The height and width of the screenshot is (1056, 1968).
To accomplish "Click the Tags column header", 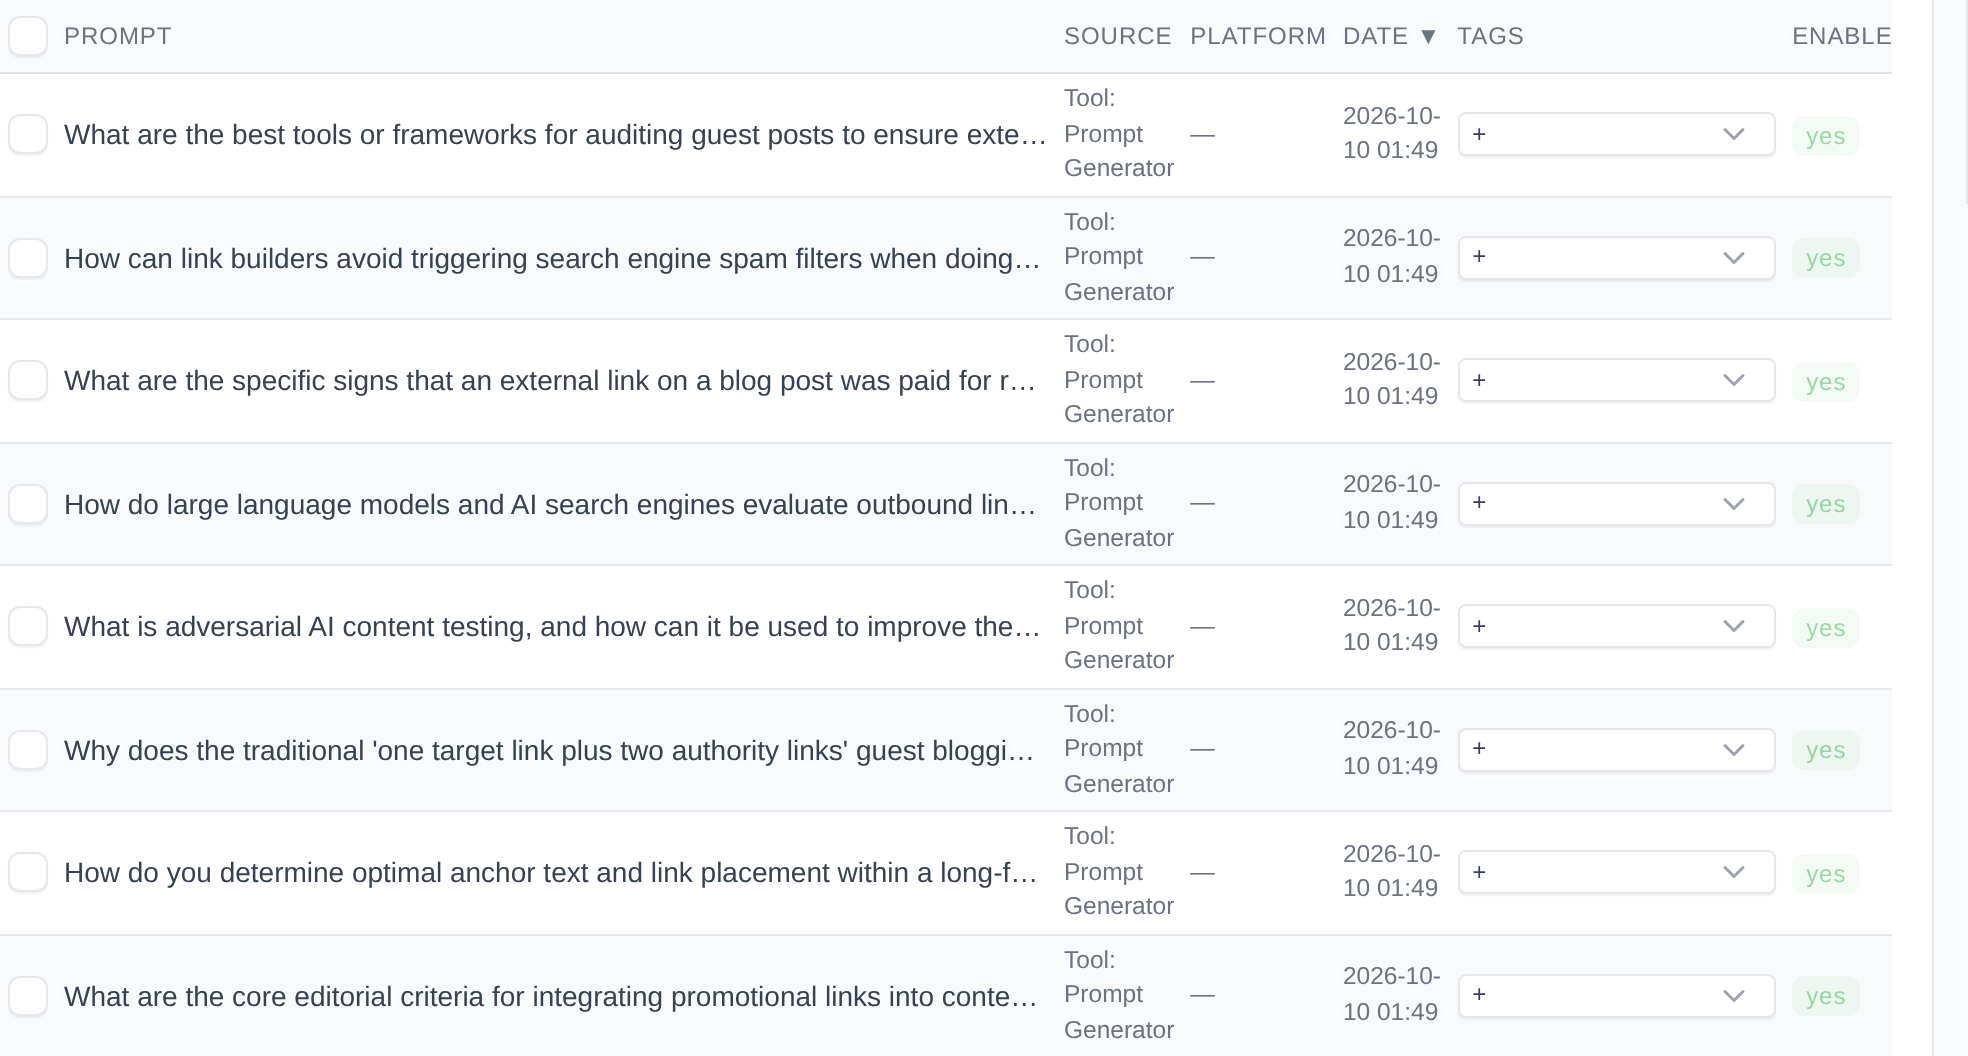I will pyautogui.click(x=1490, y=36).
